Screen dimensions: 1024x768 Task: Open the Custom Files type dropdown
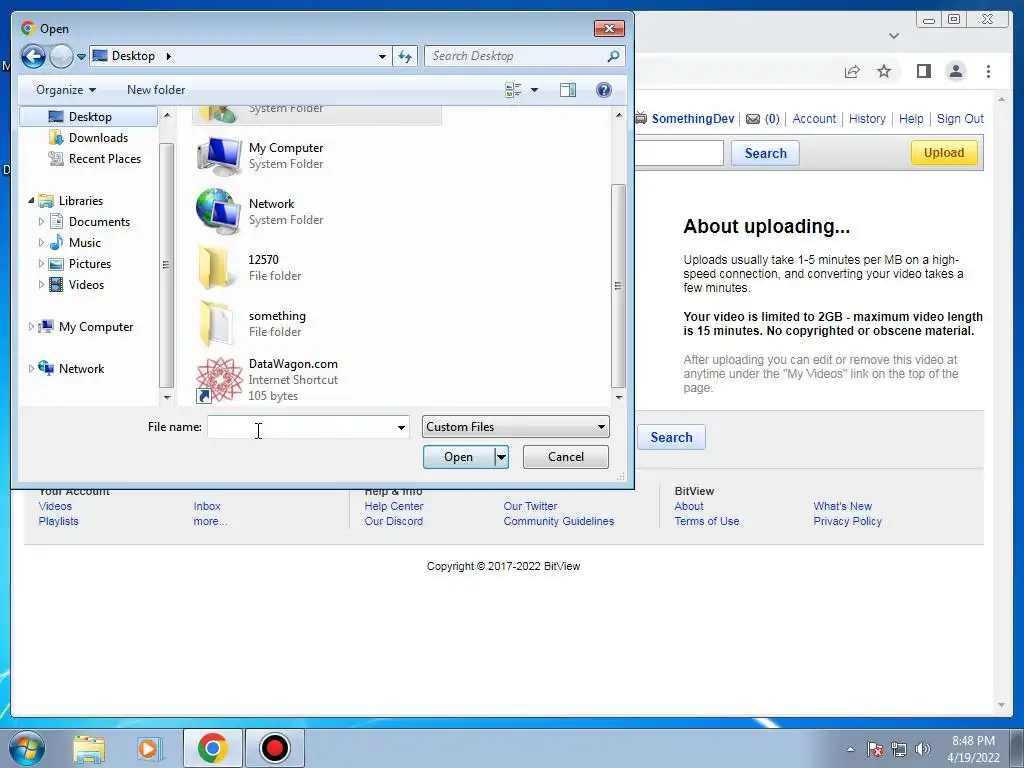516,427
